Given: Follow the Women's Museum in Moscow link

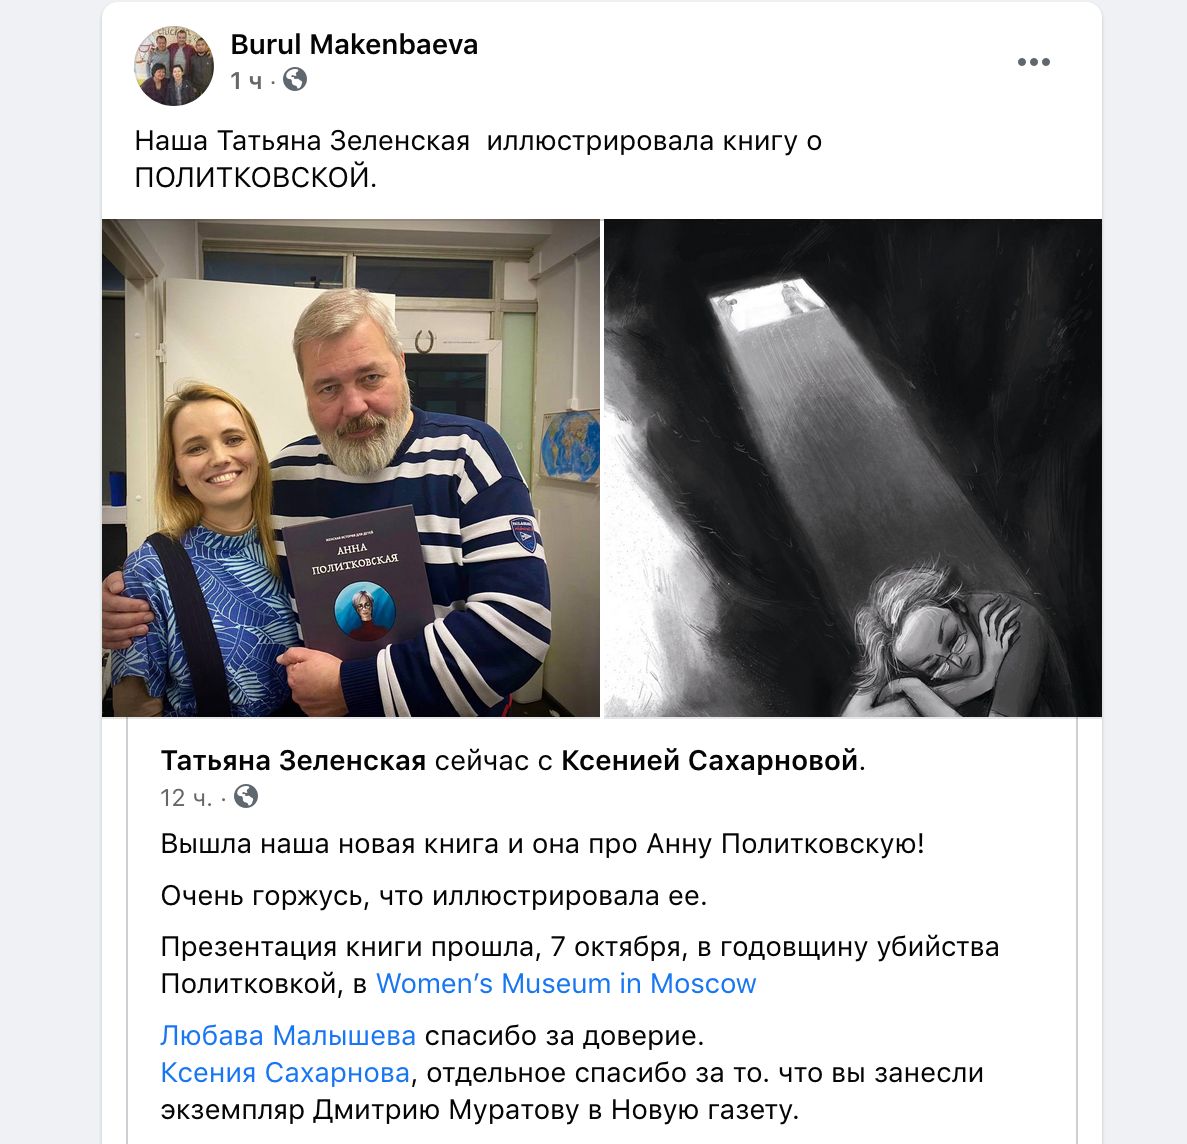Looking at the screenshot, I should click(566, 983).
